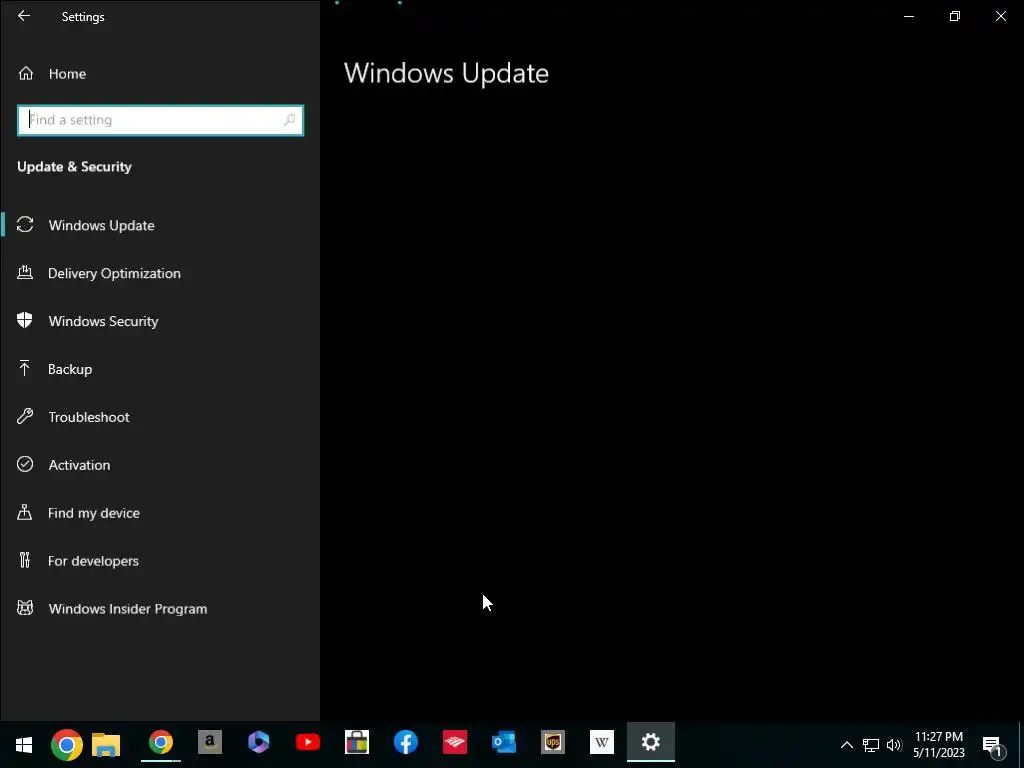This screenshot has width=1024, height=768.
Task: Open Delivery Optimization page
Action: [x=99, y=273]
